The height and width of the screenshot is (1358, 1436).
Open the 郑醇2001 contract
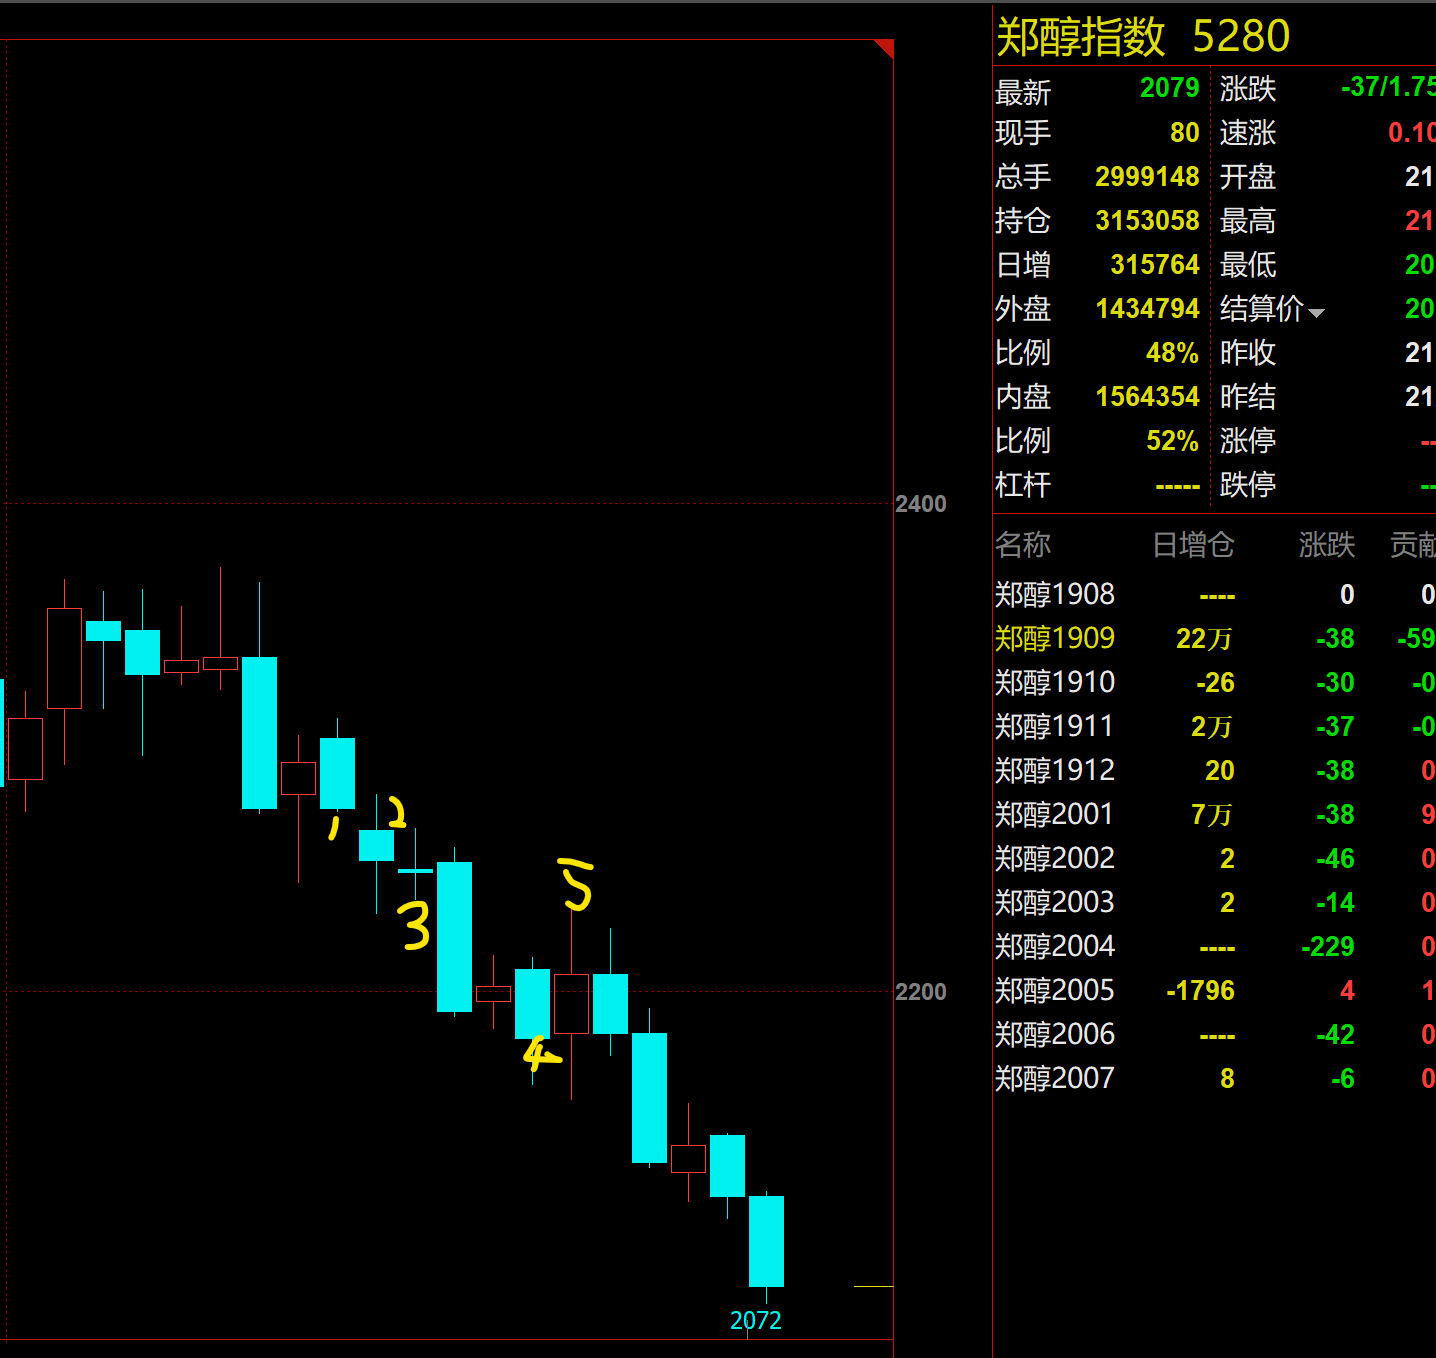click(1054, 814)
